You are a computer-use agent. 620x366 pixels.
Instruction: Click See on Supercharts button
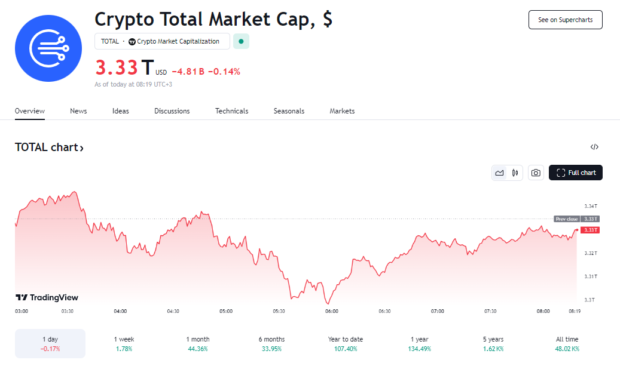point(565,20)
